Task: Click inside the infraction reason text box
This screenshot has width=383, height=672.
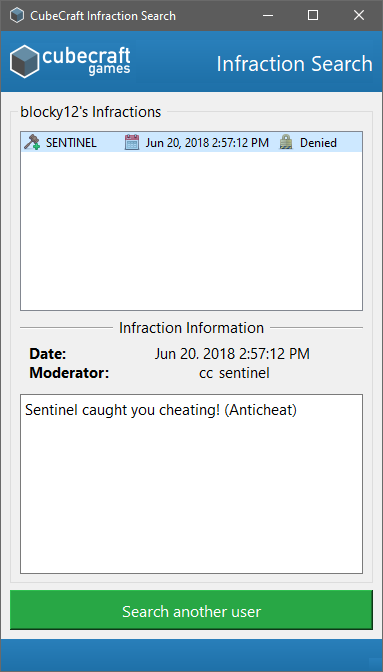Action: tap(192, 484)
